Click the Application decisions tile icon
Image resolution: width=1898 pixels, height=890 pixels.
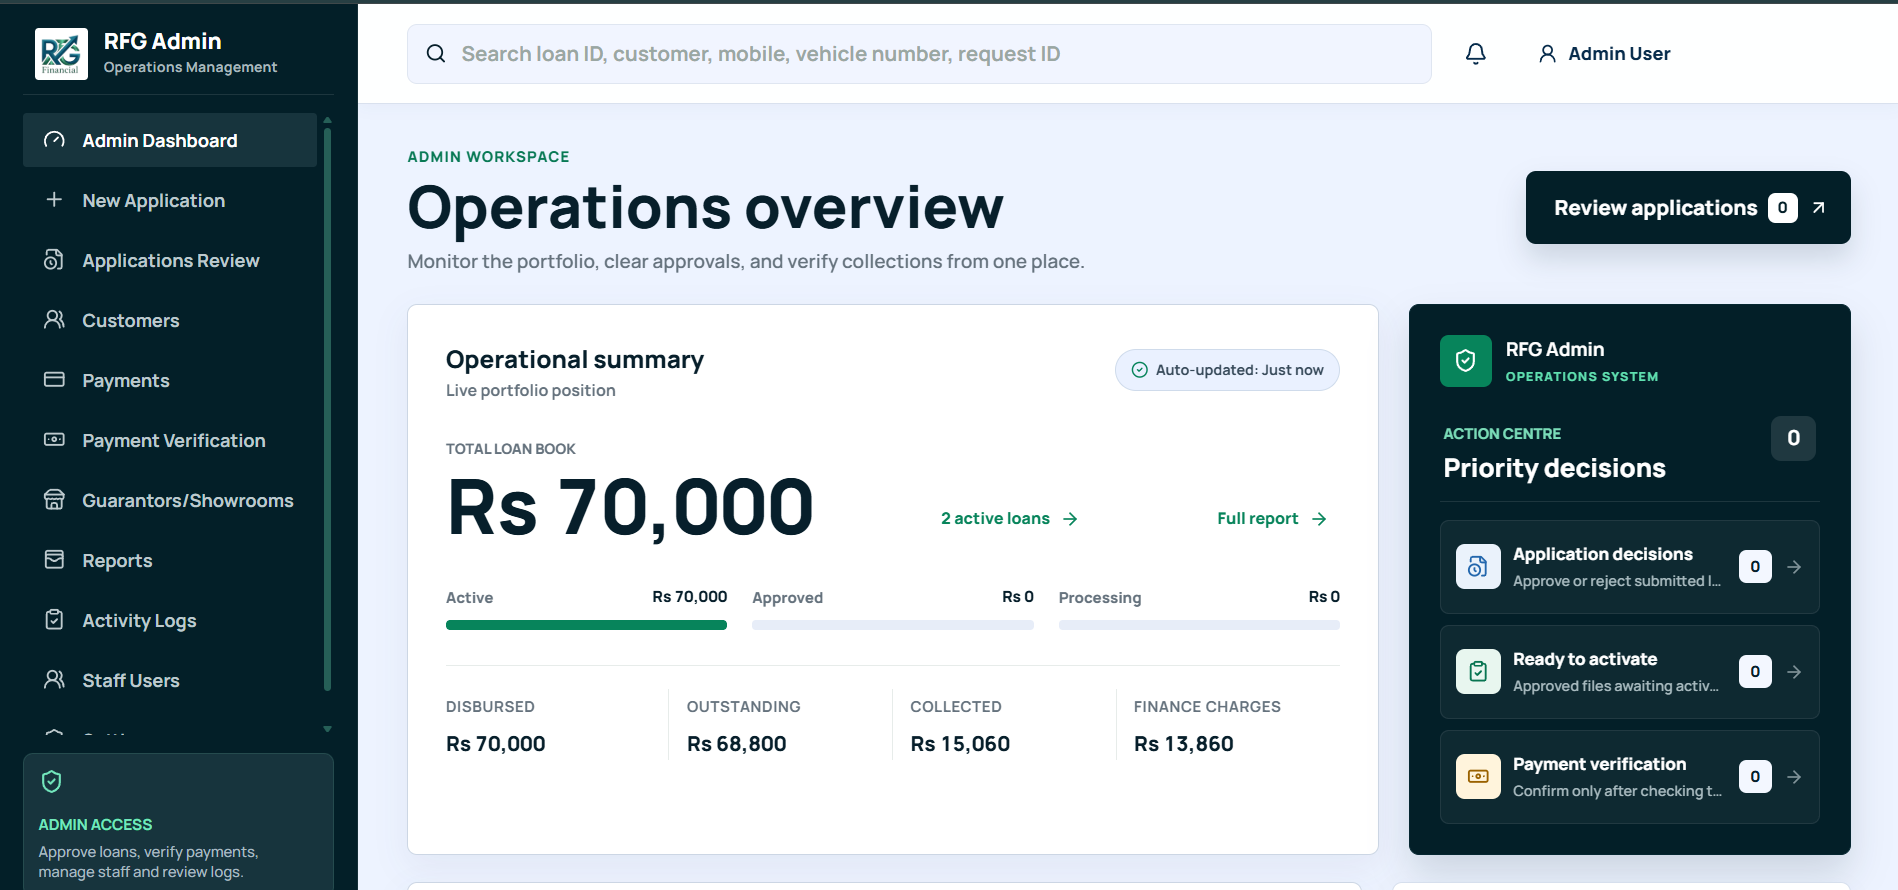coord(1478,567)
